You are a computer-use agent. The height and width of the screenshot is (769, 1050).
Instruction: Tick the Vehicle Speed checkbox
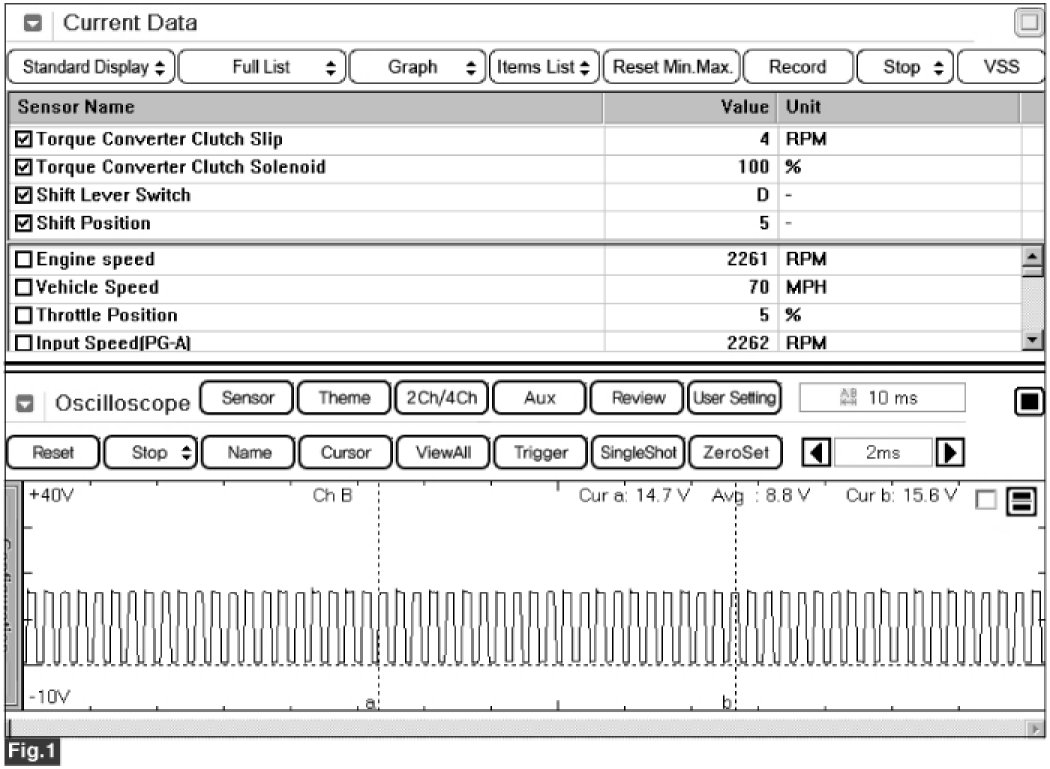[x=24, y=288]
